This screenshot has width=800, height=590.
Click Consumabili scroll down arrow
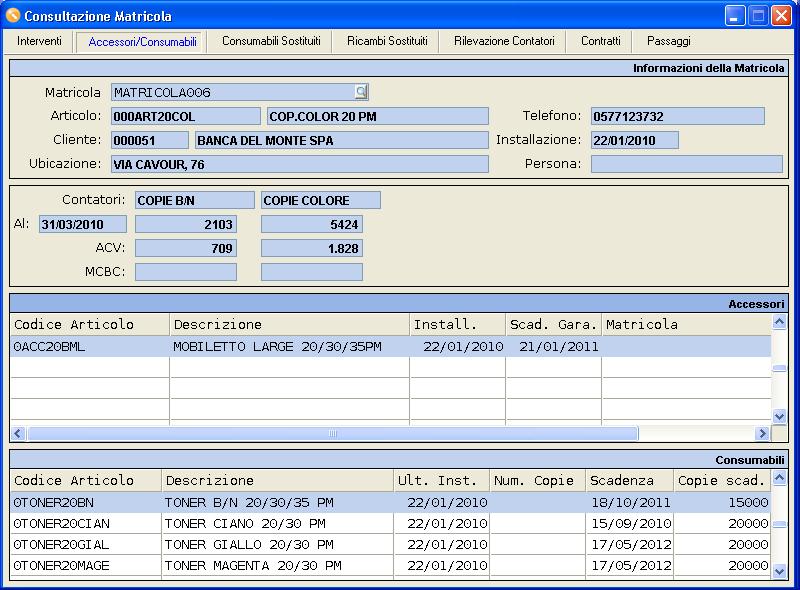779,572
